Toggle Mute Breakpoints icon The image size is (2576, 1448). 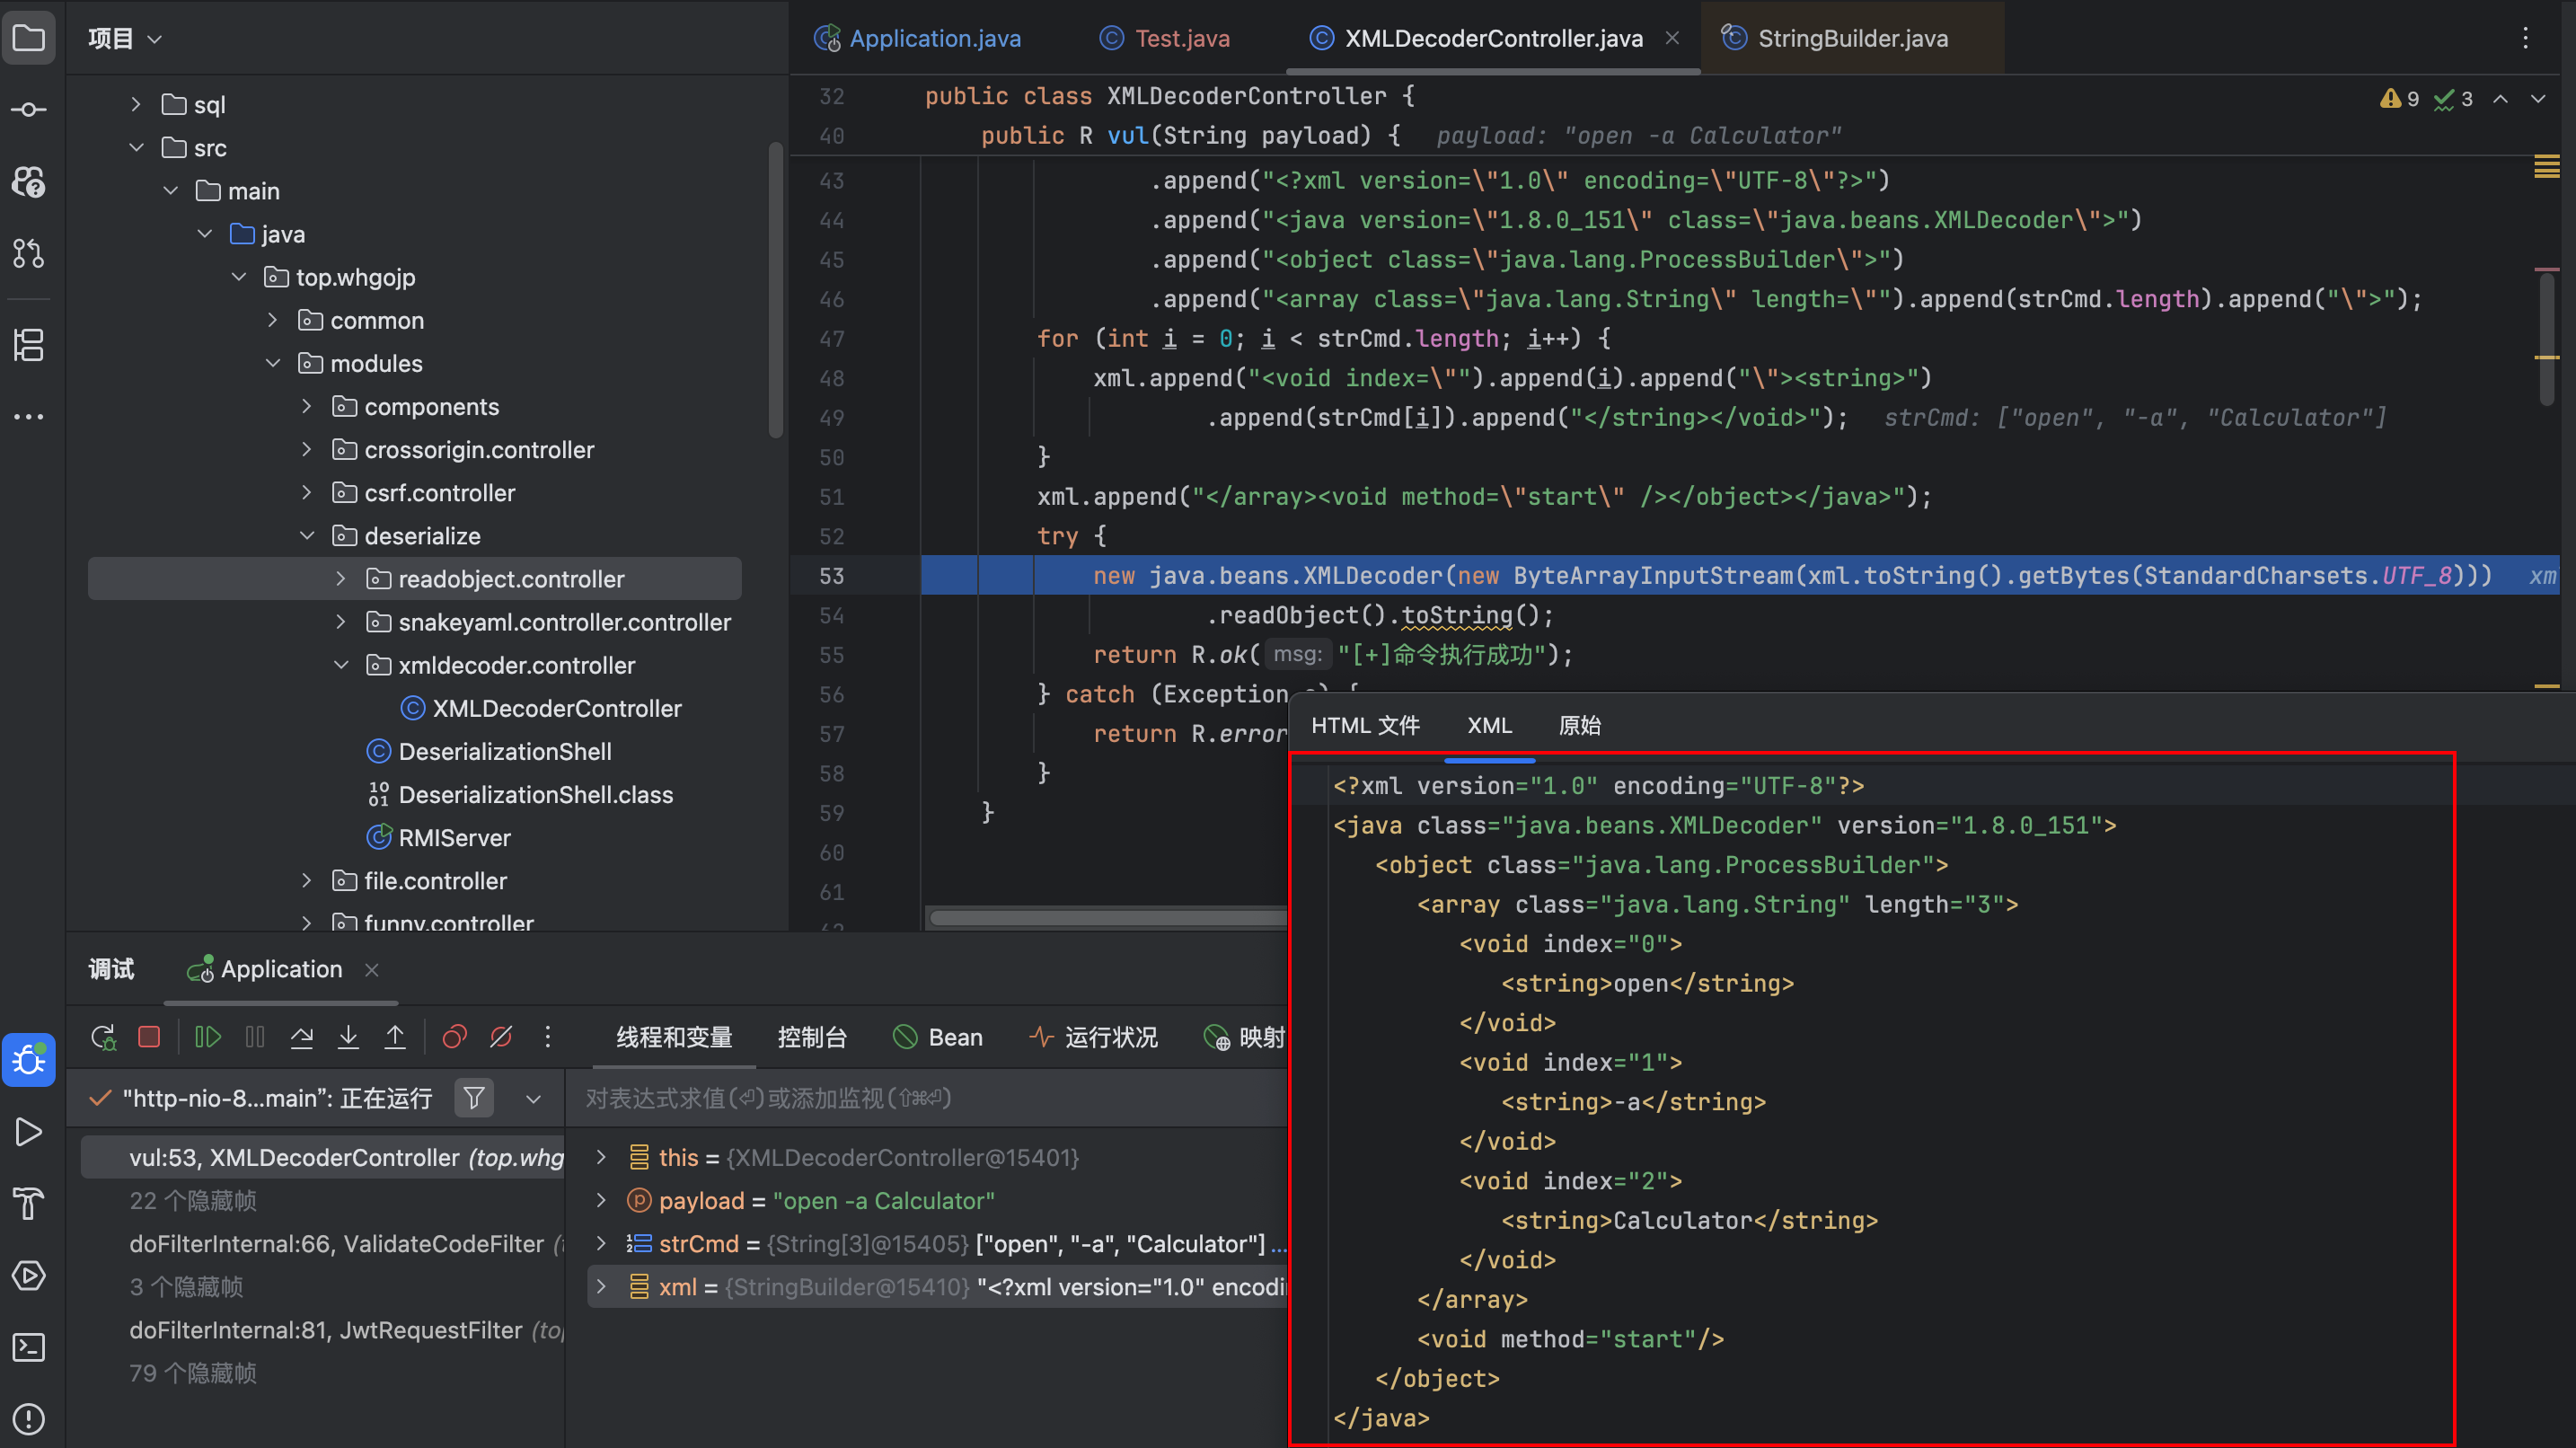click(501, 1037)
